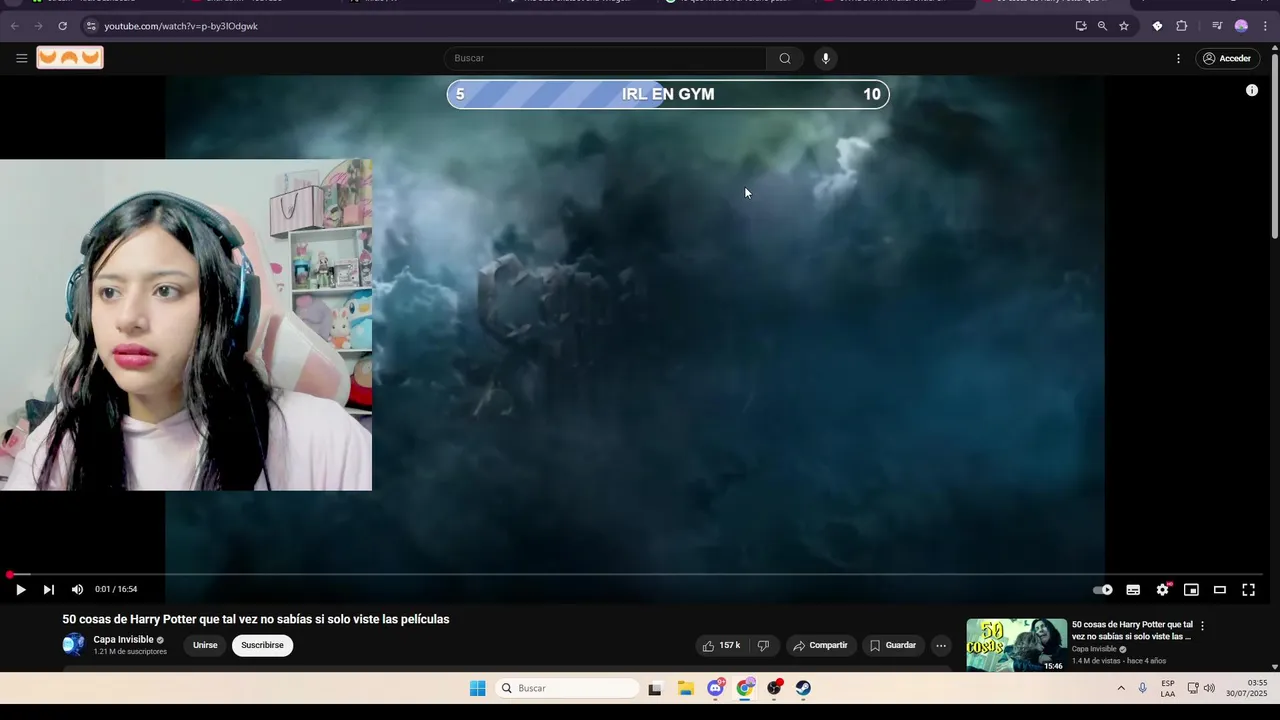Open the browser extensions puzzle icon
The image size is (1280, 720).
(1181, 26)
